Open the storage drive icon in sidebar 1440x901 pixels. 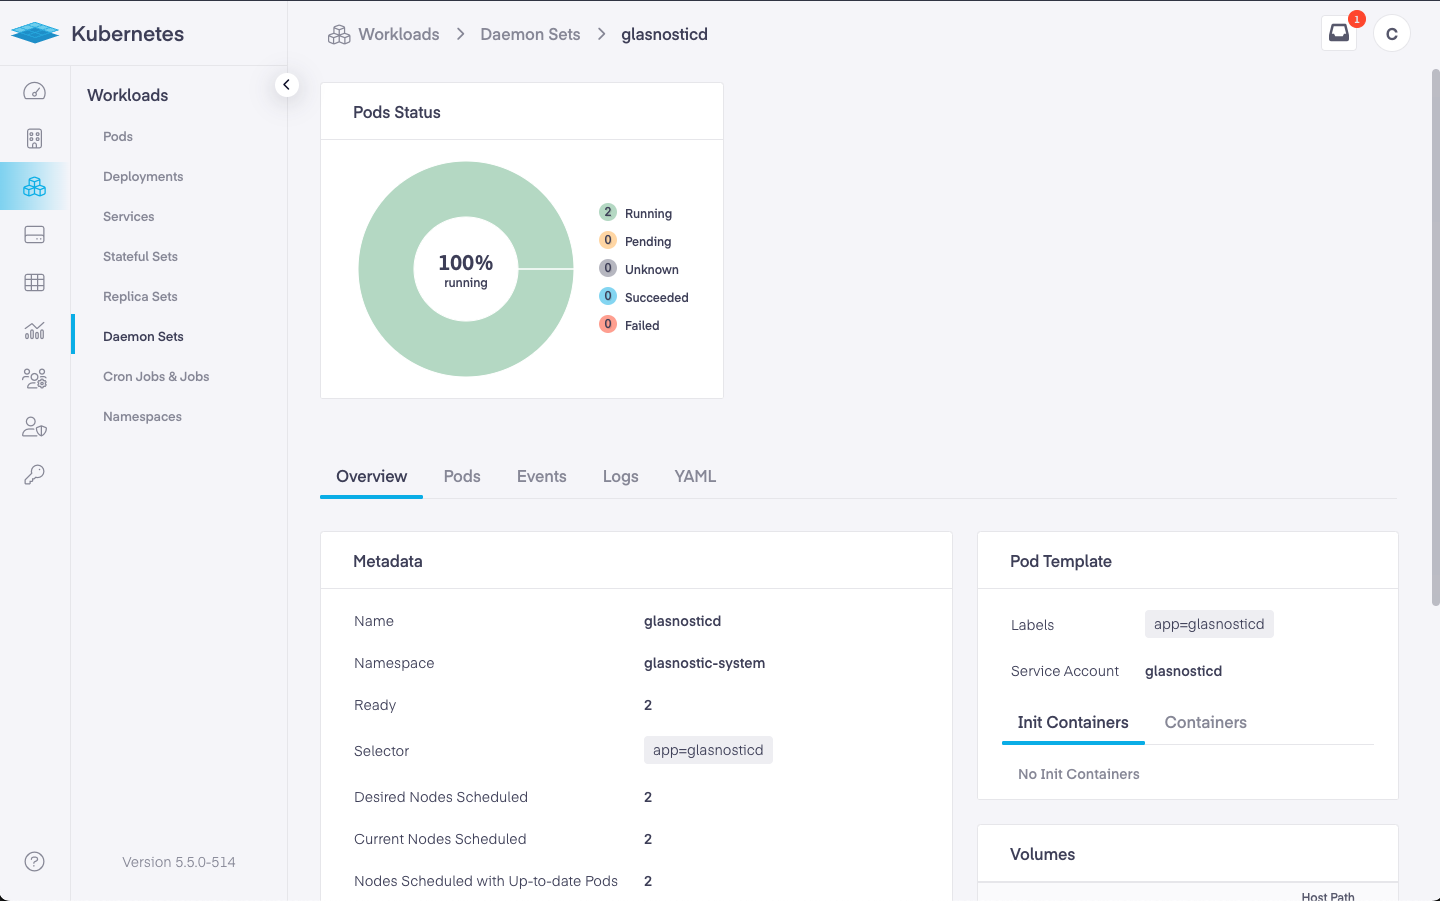(34, 235)
